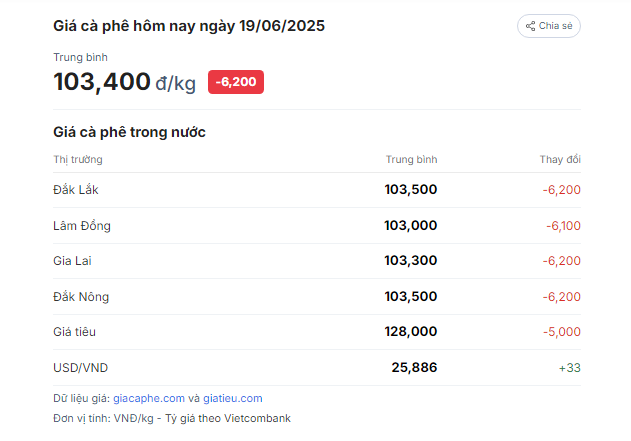631x441 pixels.
Task: Click the 25,886 exchange rate value
Action: click(414, 367)
